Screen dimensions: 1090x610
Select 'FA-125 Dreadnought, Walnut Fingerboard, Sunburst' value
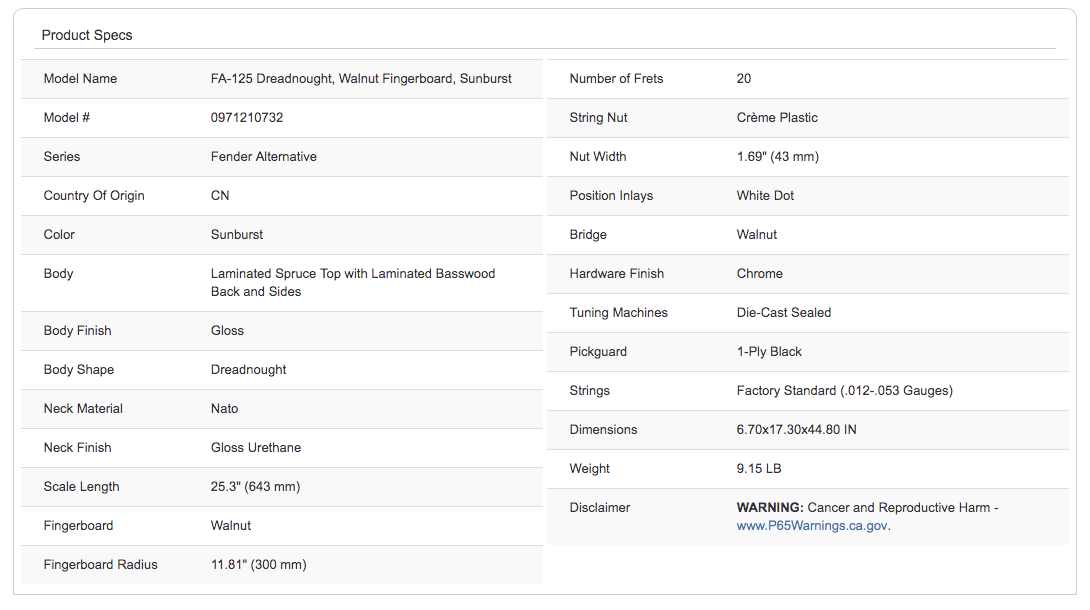pos(361,79)
